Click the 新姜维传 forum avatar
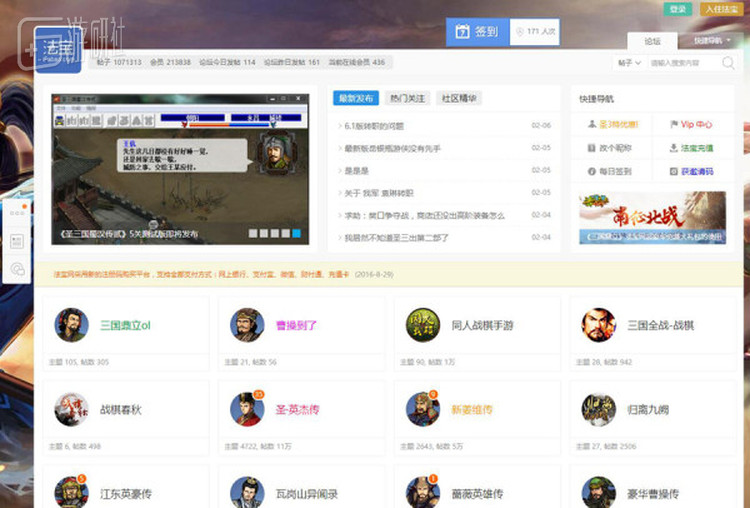The height and width of the screenshot is (508, 750). coord(423,409)
